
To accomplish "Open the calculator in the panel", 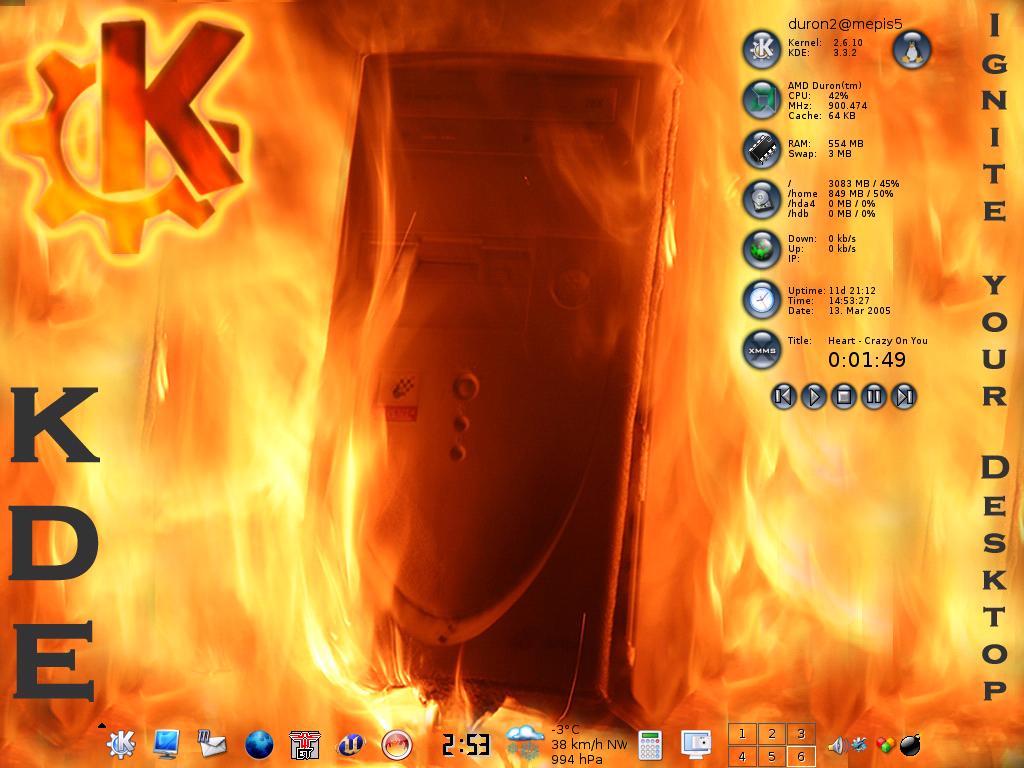I will tap(651, 744).
